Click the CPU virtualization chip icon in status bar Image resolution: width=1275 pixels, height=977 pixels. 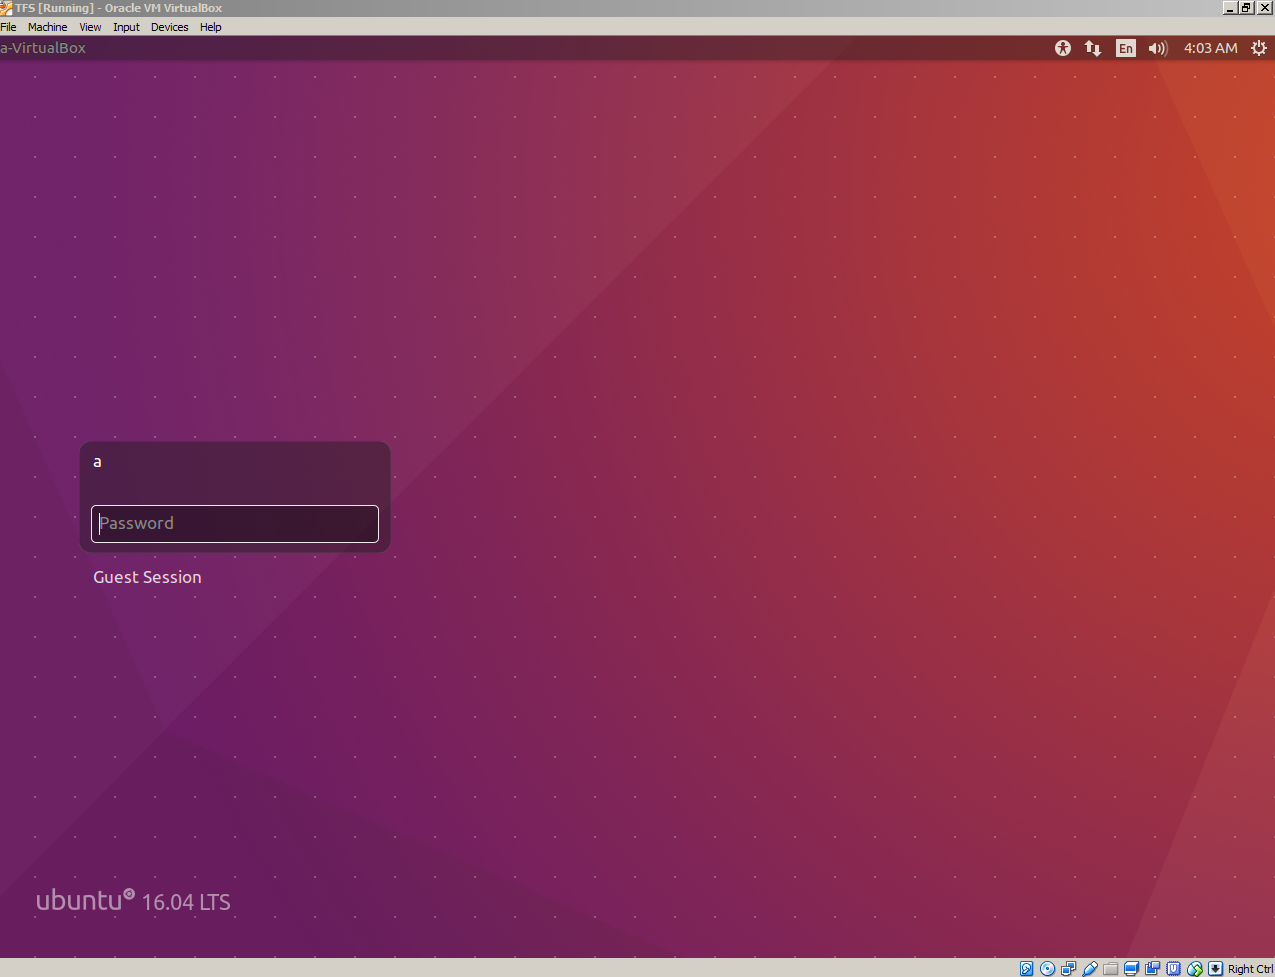[x=1174, y=968]
